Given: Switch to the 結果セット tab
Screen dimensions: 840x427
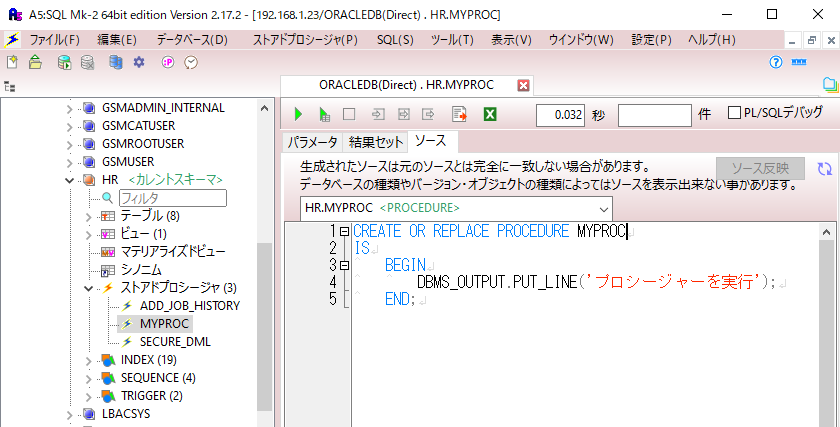Looking at the screenshot, I should 376,142.
